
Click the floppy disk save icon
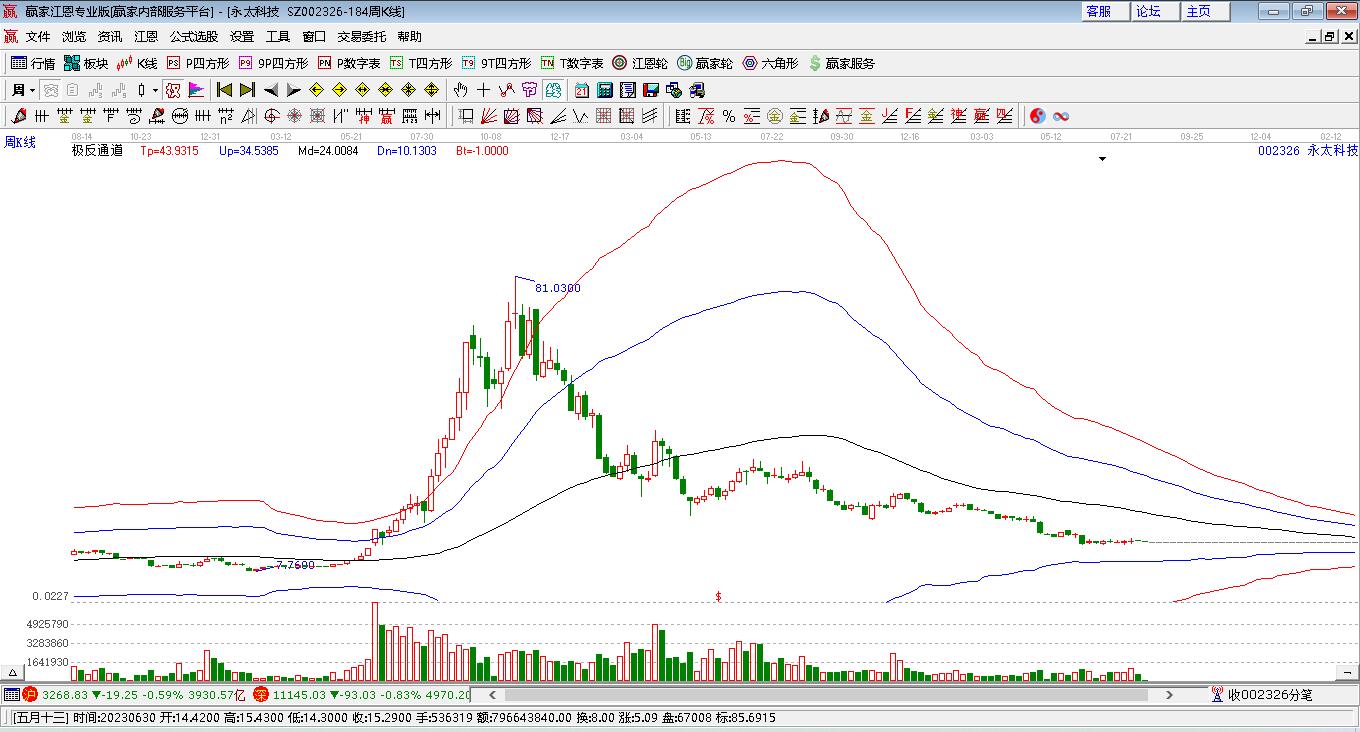(650, 90)
